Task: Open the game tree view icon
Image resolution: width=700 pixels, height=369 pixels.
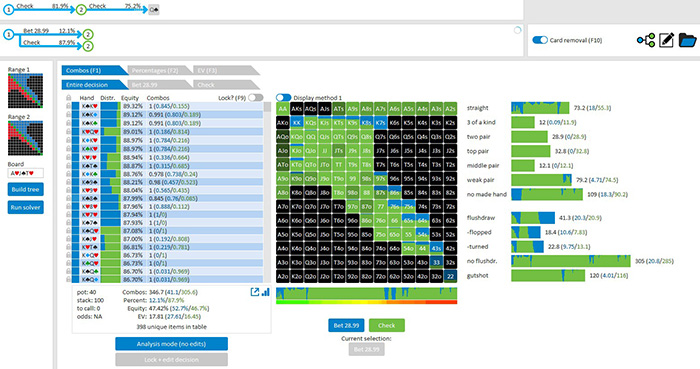Action: point(646,40)
